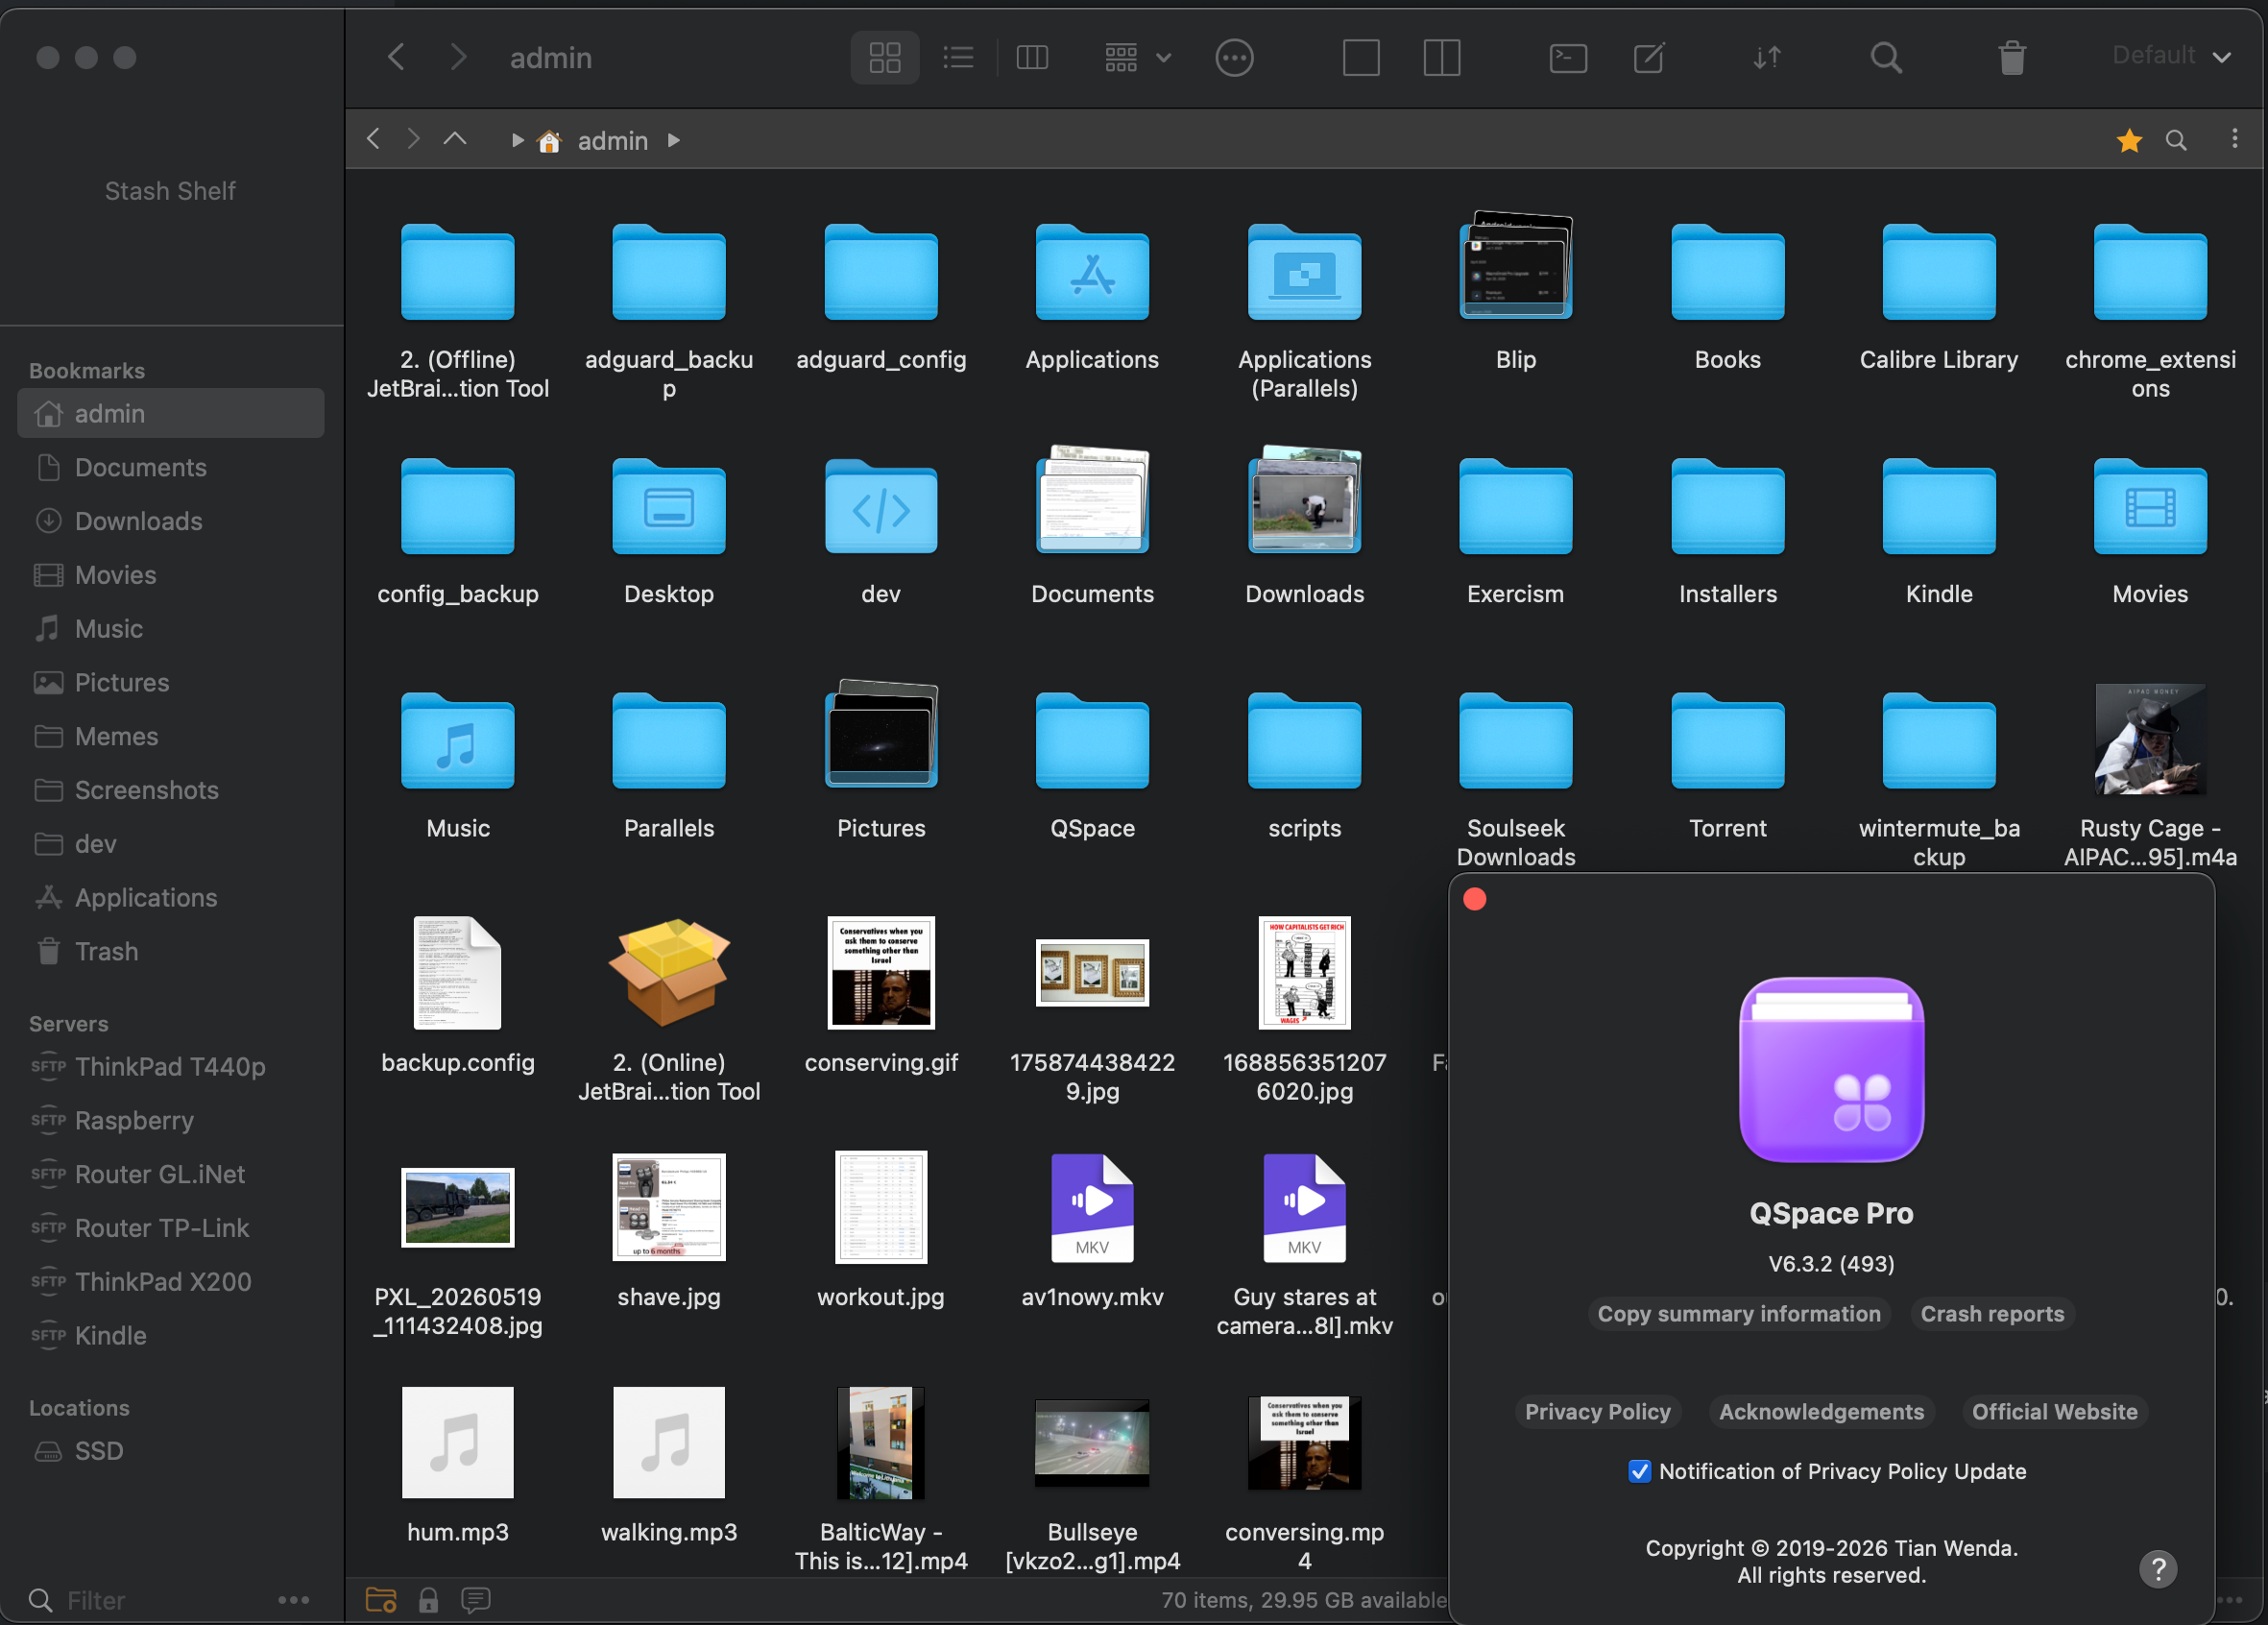This screenshot has width=2268, height=1625.
Task: Select the conserving.gif thumbnail
Action: 881,972
